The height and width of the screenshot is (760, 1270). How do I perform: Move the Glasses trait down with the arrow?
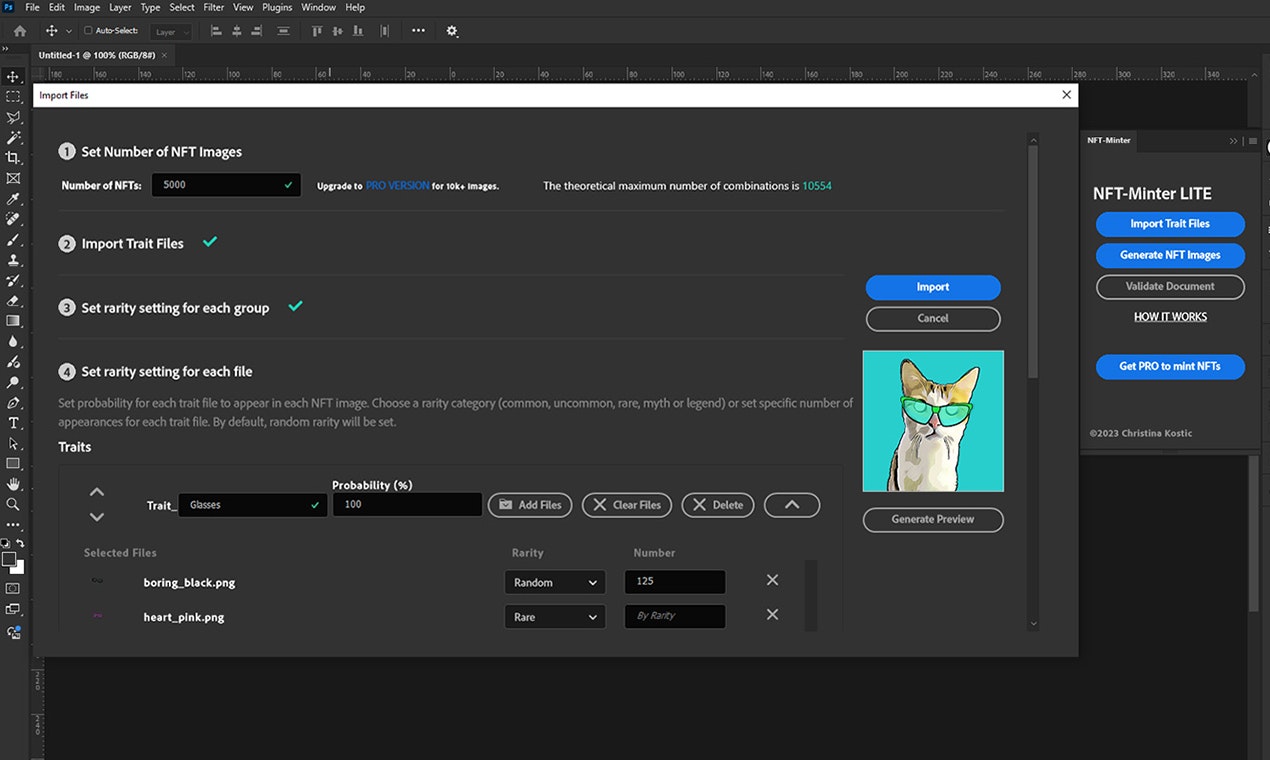(97, 517)
